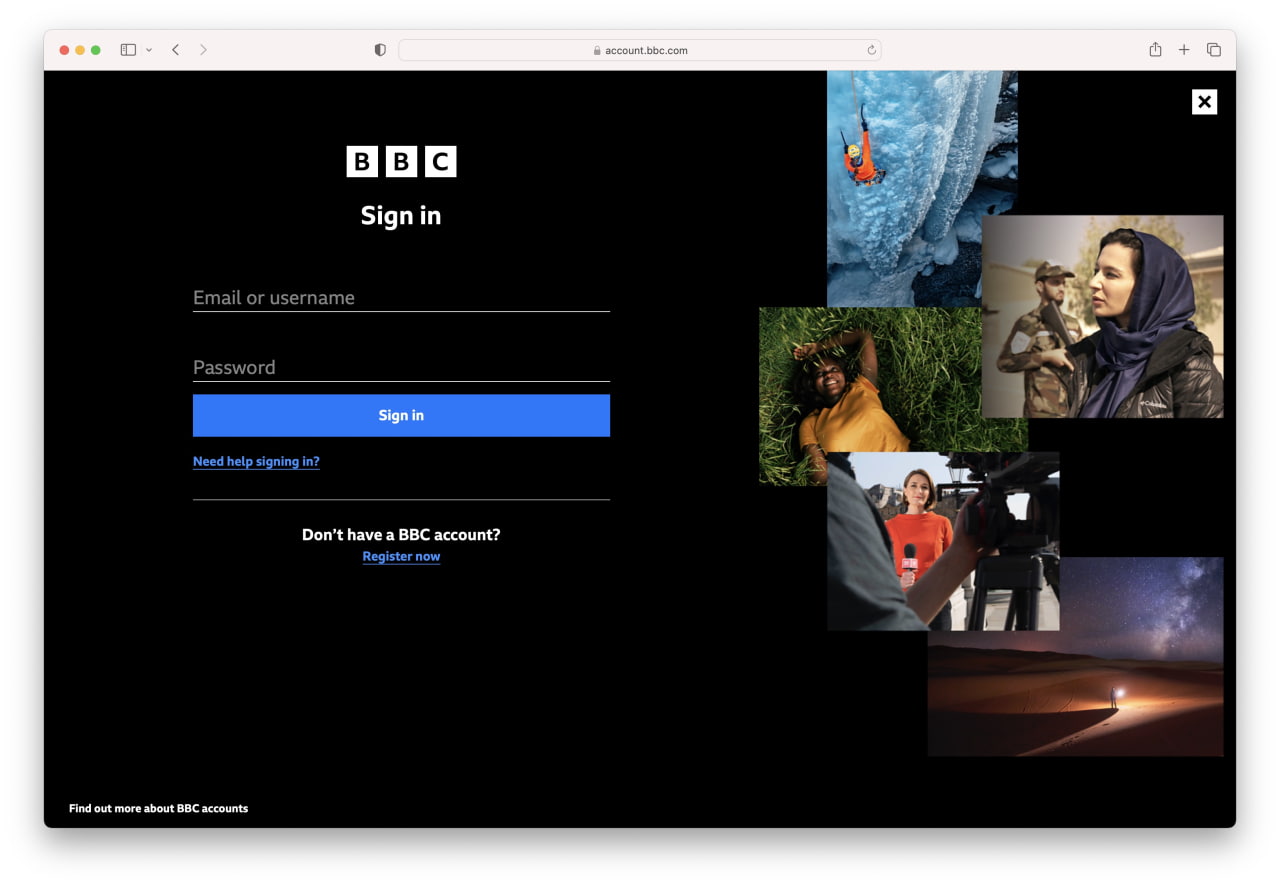Open a new tab with the plus icon
Screen dimensions: 1280x886
tap(1184, 49)
